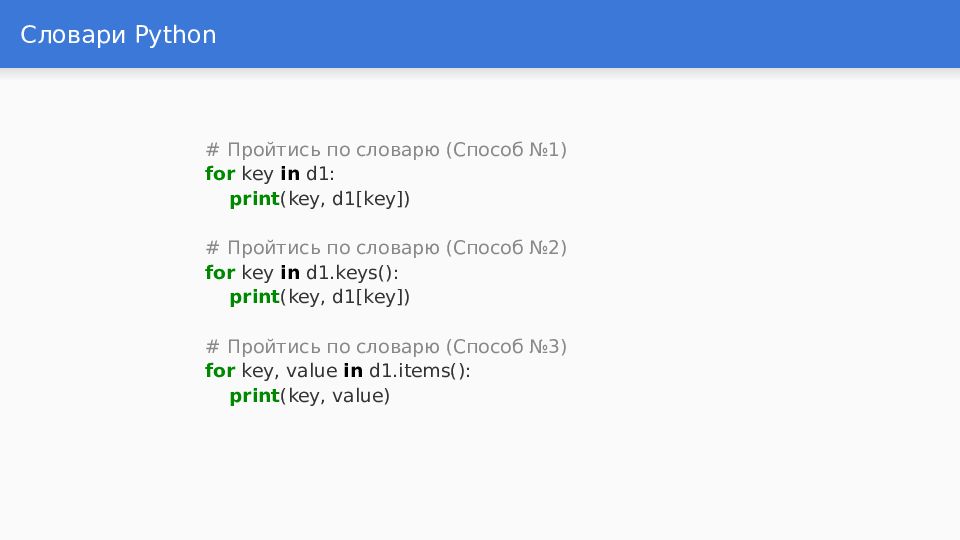Click the slide title 'Словари Python'
Image resolution: width=960 pixels, height=540 pixels.
[x=118, y=35]
